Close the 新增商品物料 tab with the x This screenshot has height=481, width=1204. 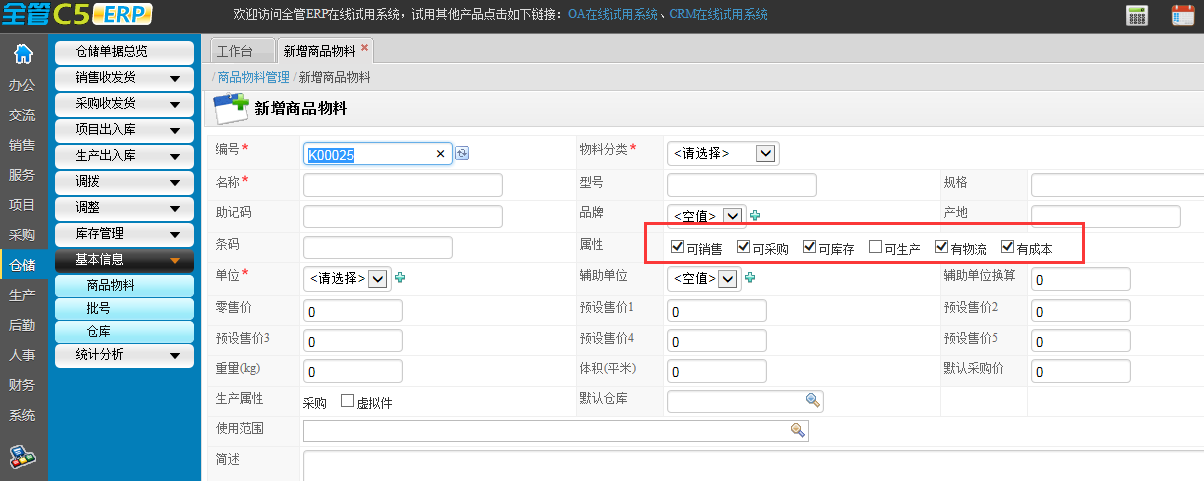pyautogui.click(x=364, y=47)
